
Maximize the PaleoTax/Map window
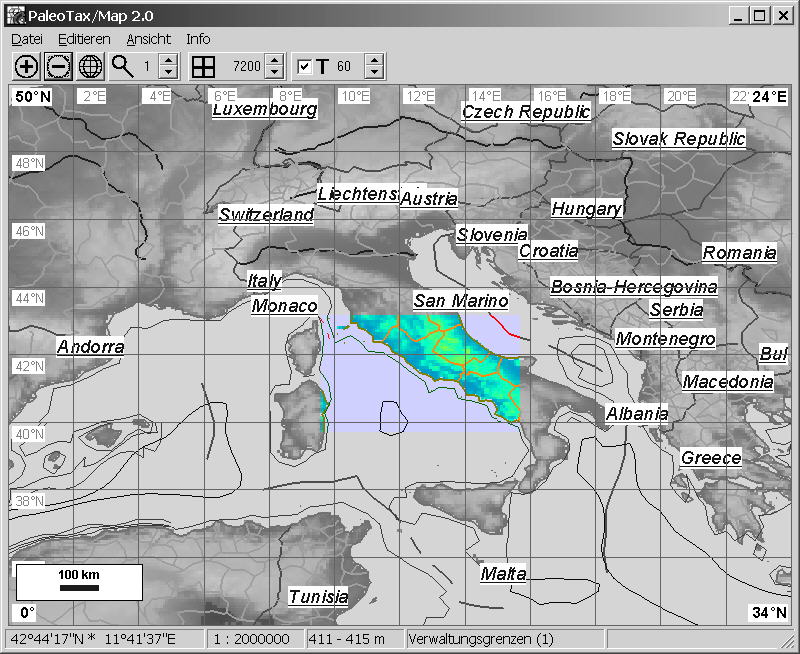point(761,15)
